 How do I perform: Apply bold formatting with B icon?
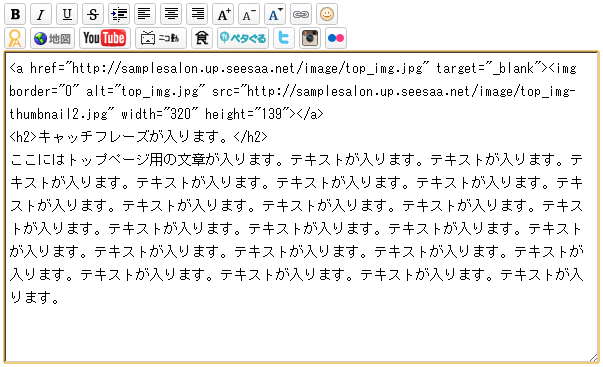click(x=15, y=14)
